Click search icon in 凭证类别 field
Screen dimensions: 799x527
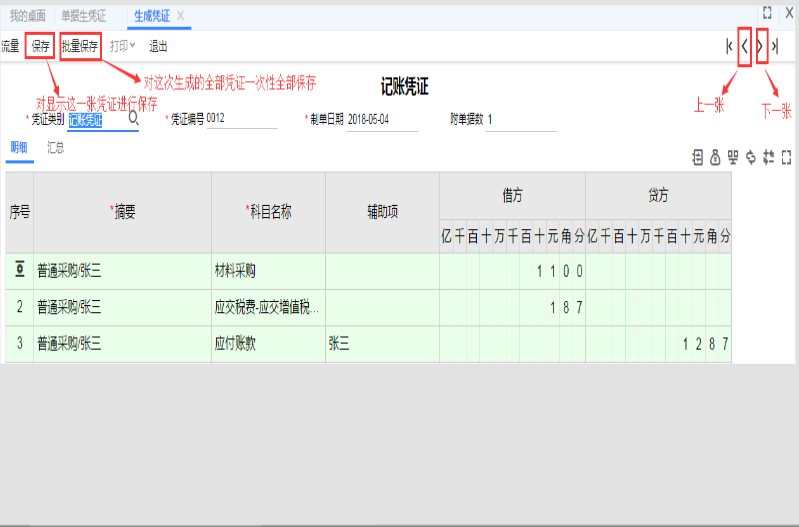coord(133,119)
